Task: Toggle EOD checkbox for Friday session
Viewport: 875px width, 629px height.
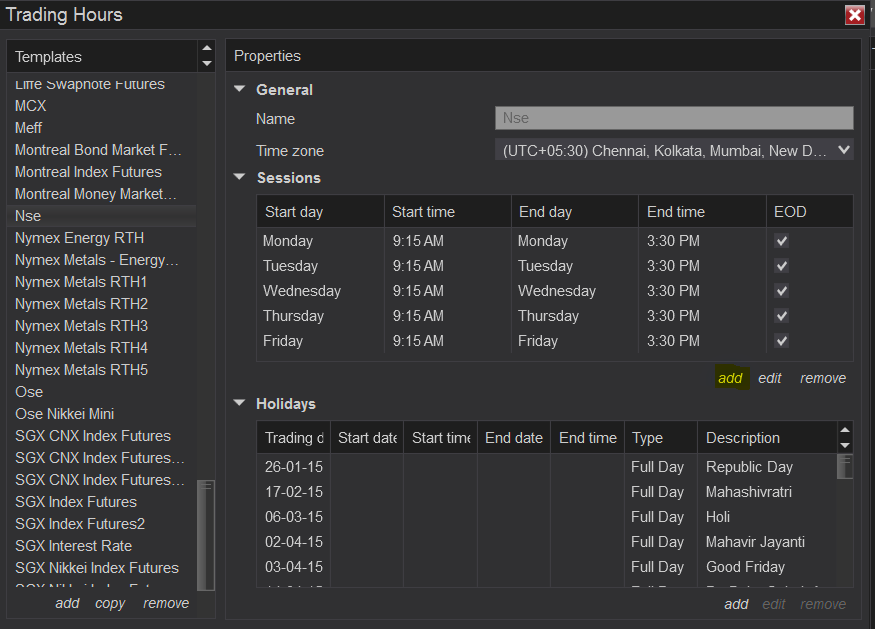Action: [x=782, y=341]
